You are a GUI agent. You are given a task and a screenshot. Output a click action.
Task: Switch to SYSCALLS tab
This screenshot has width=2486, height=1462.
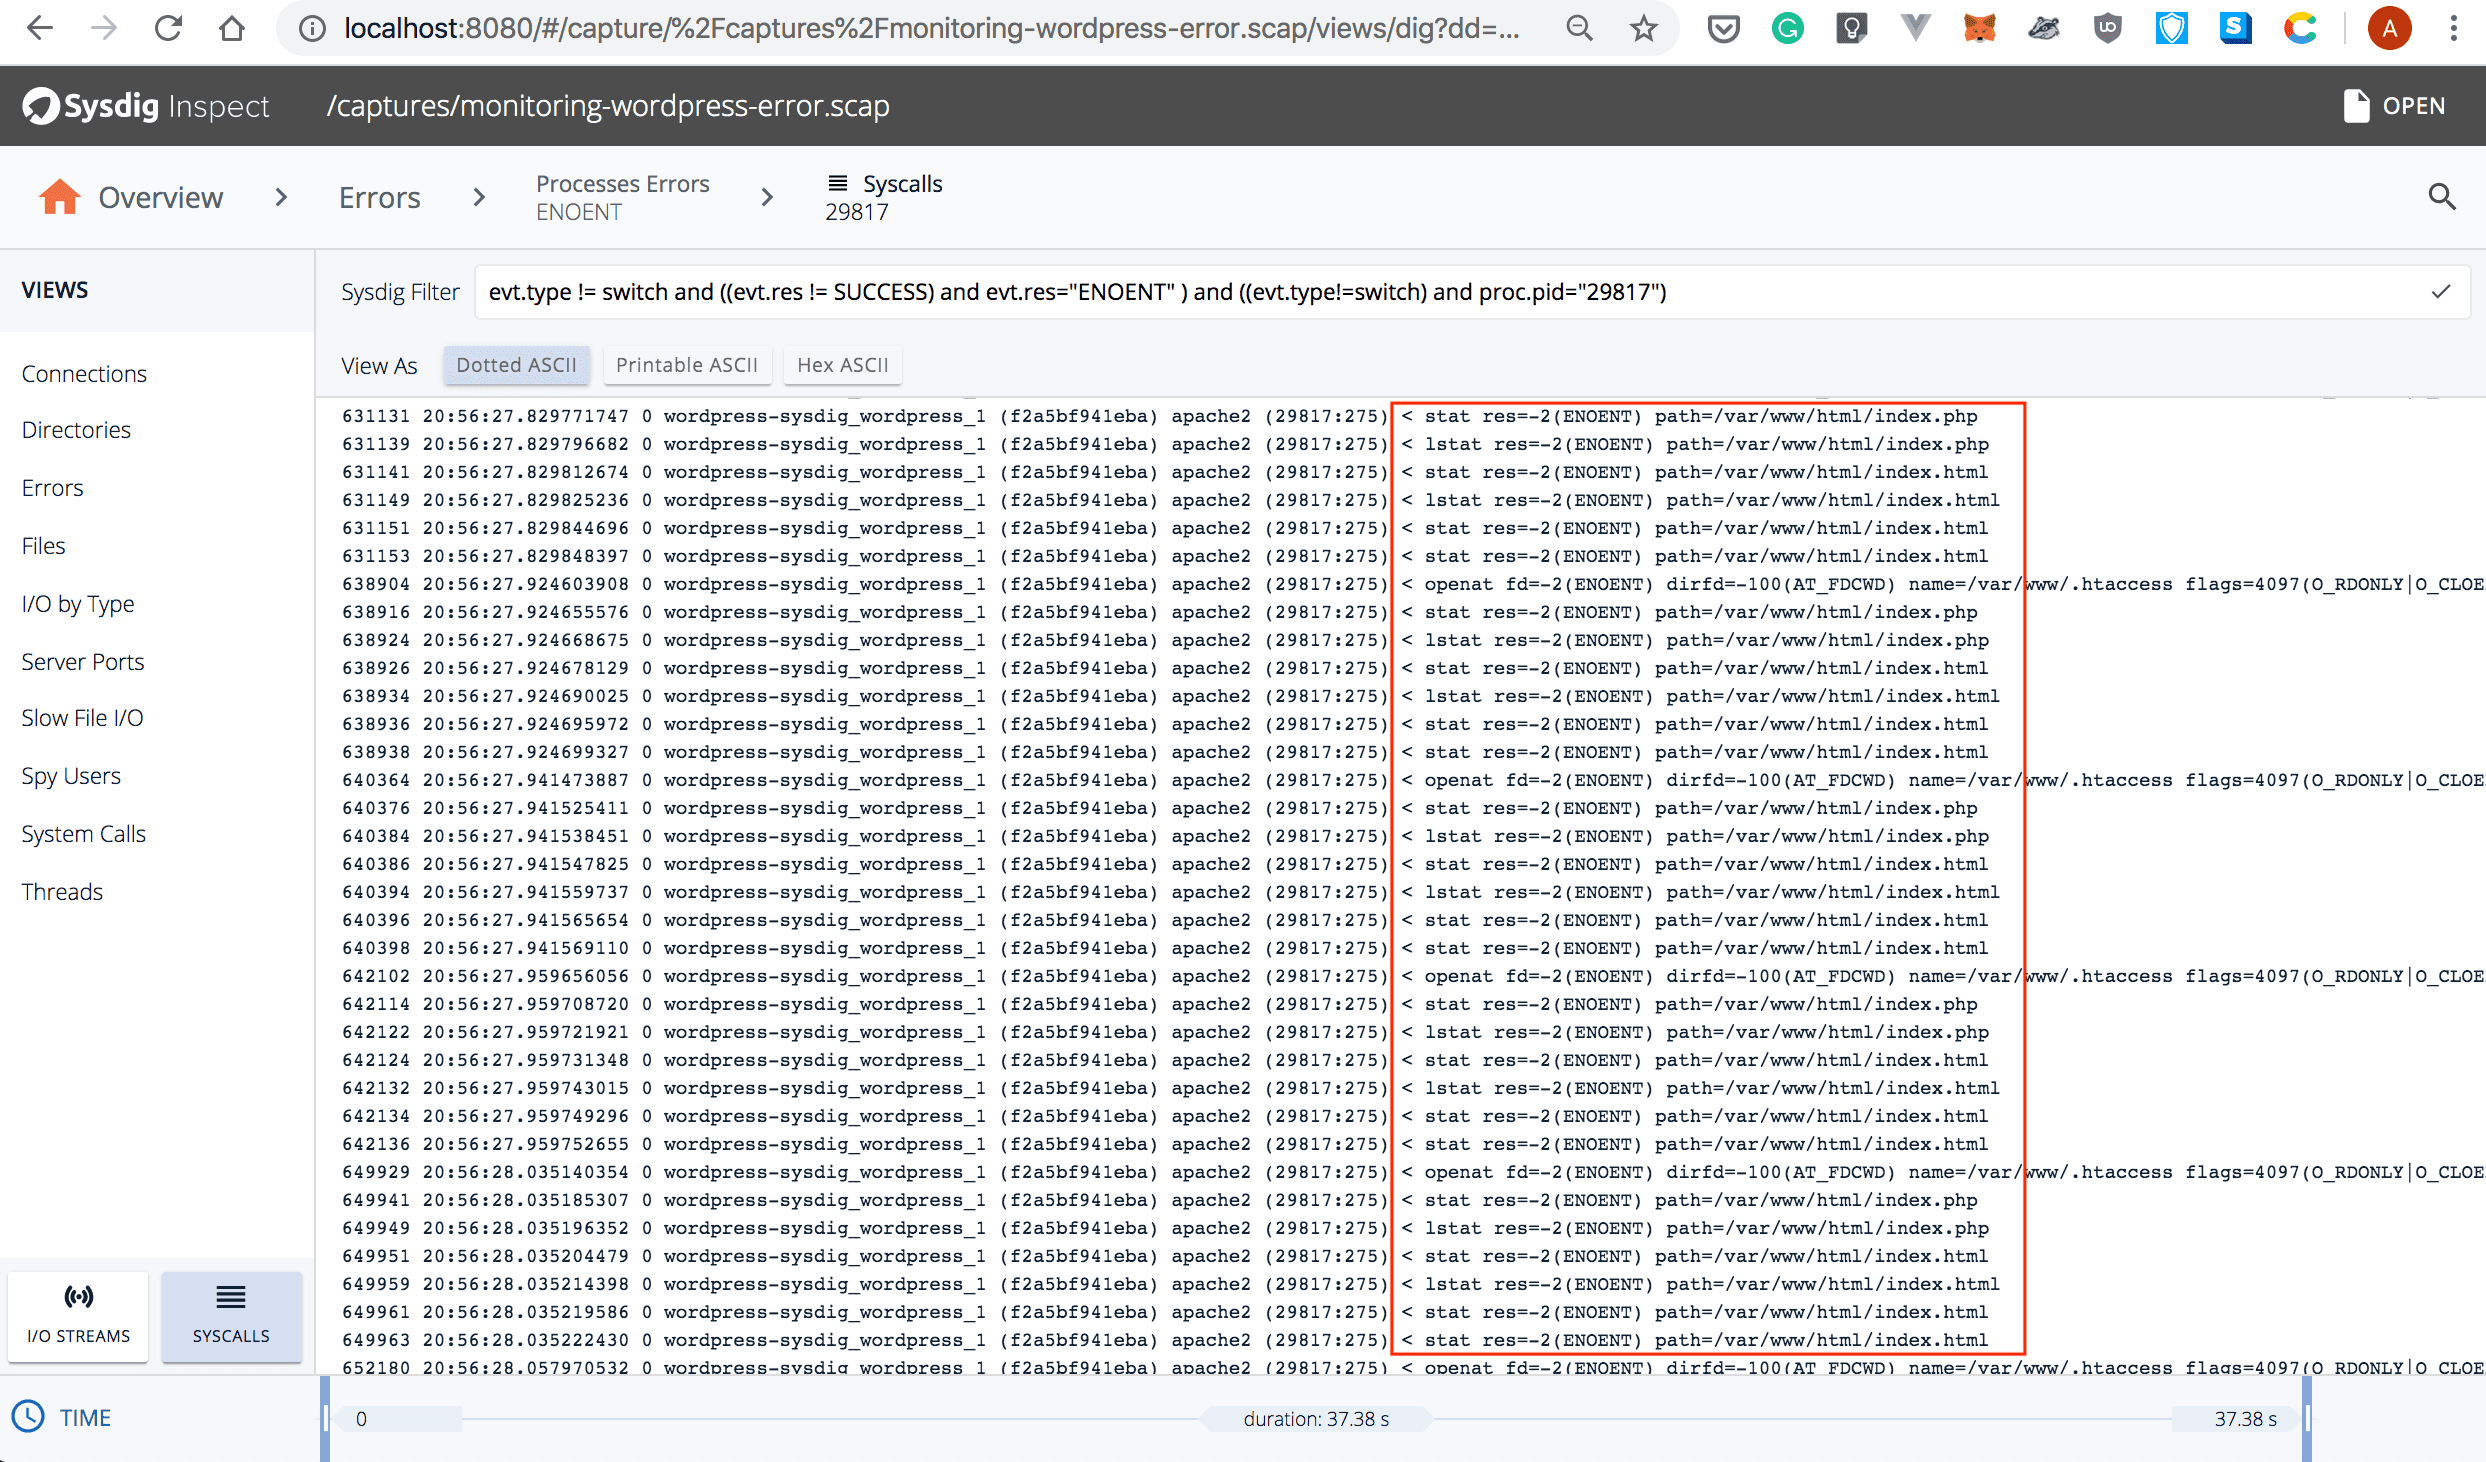[x=231, y=1317]
